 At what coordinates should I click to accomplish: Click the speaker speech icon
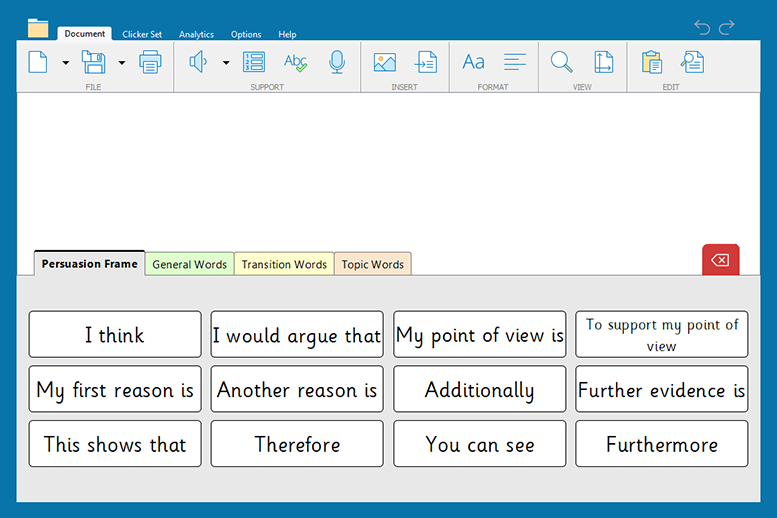point(197,62)
